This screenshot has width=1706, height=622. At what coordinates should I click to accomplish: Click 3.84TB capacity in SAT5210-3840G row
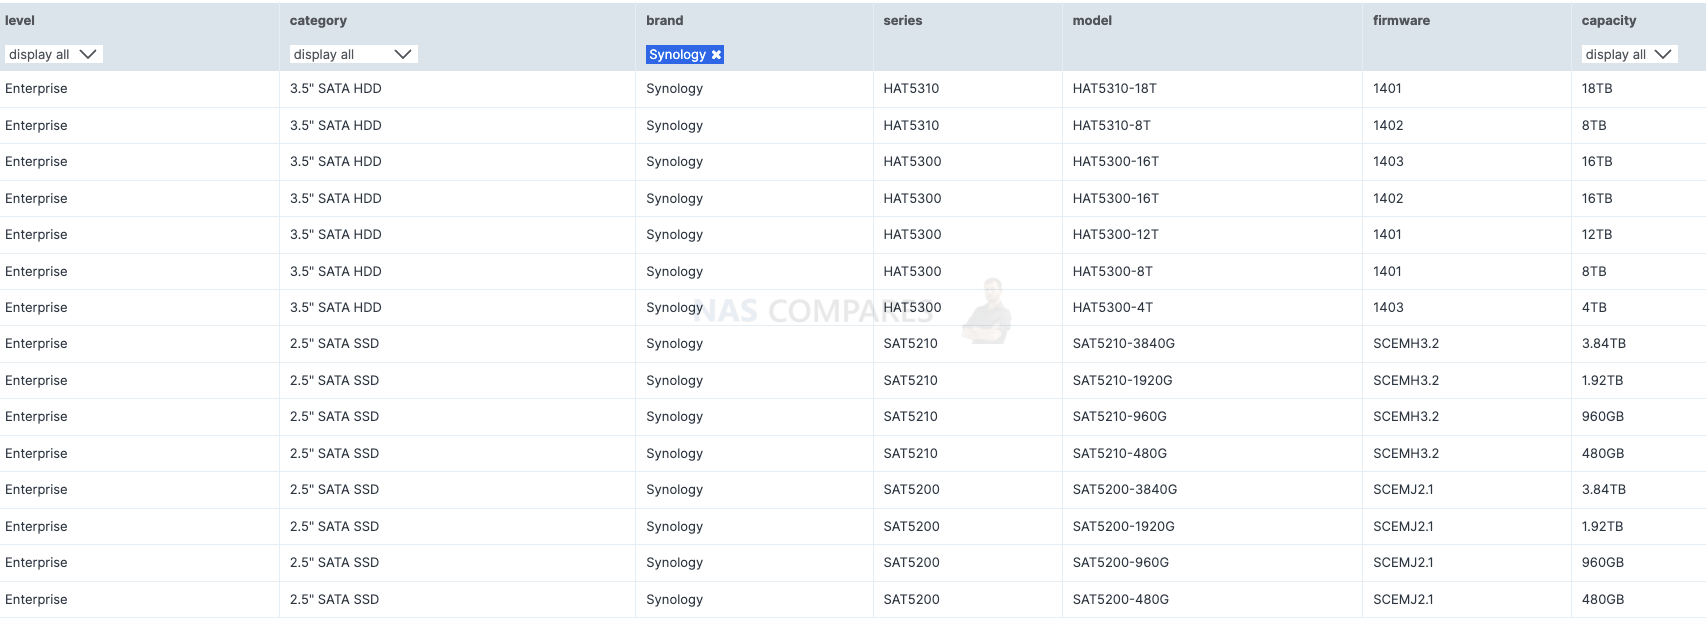tap(1604, 344)
